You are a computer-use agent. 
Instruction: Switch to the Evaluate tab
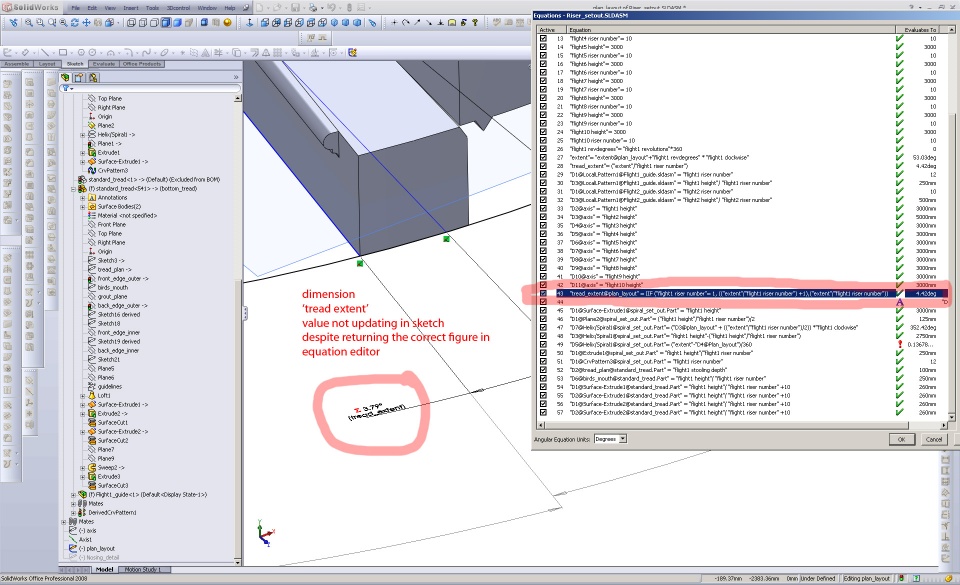pyautogui.click(x=103, y=64)
